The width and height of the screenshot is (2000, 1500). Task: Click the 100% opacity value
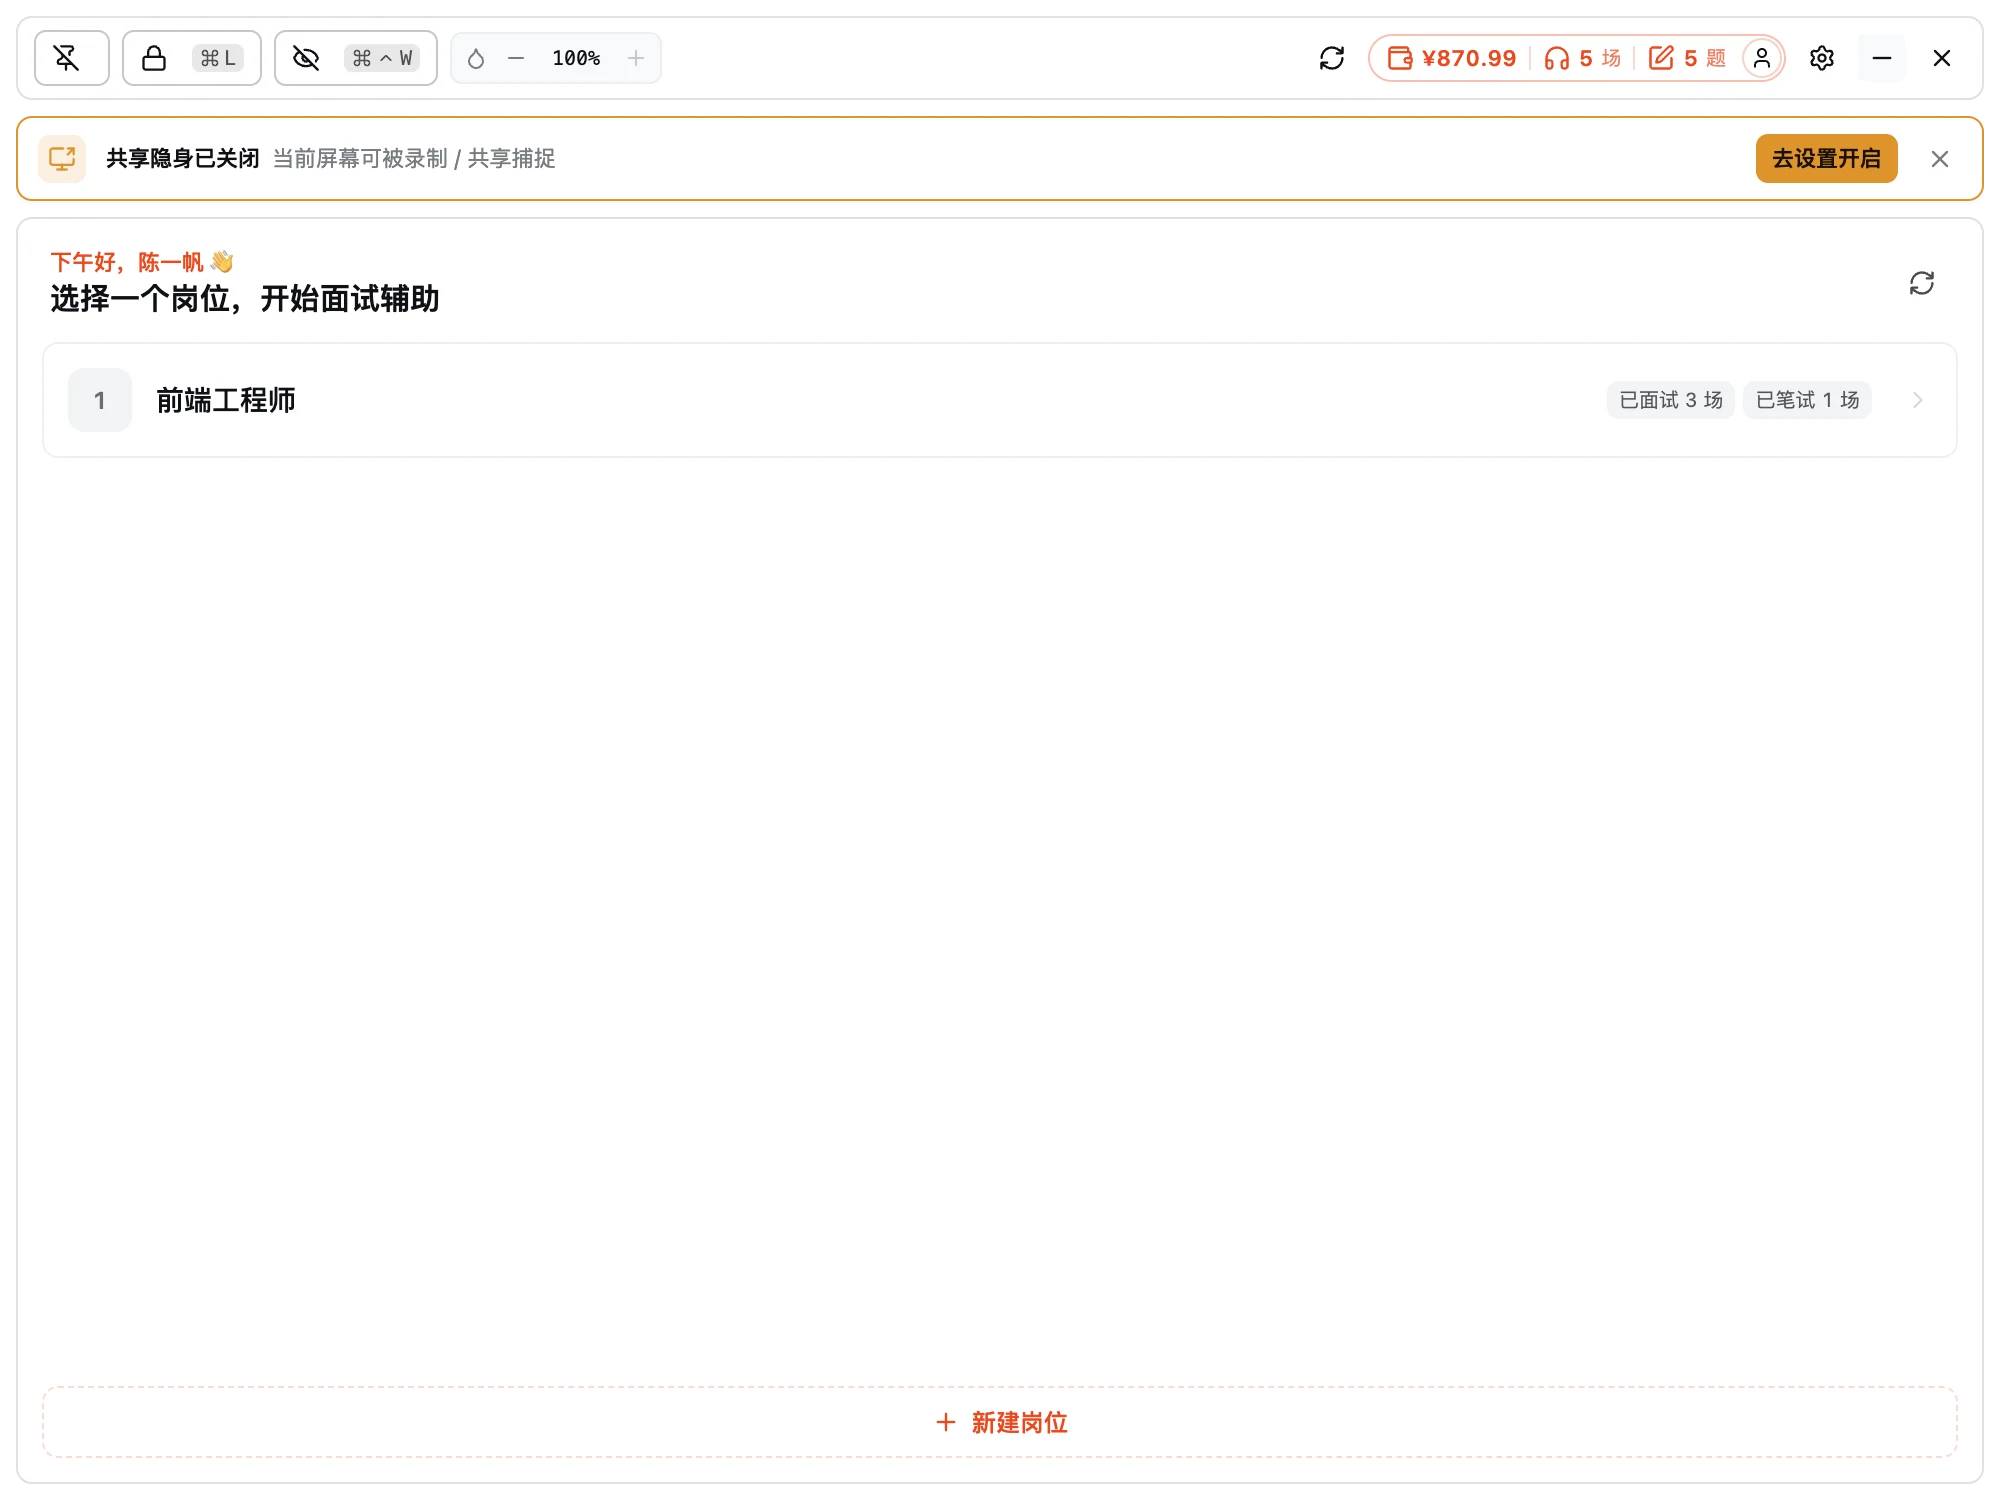(x=576, y=59)
